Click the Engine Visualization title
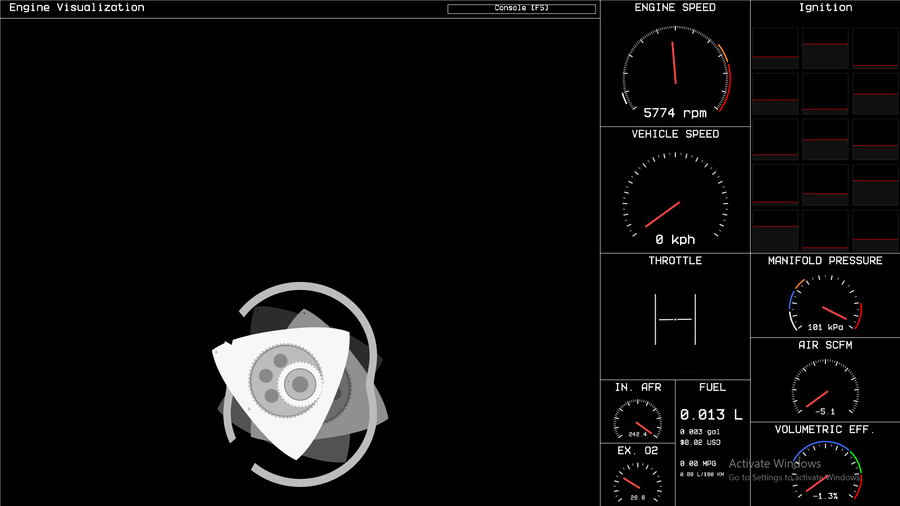900x506 pixels. [77, 7]
